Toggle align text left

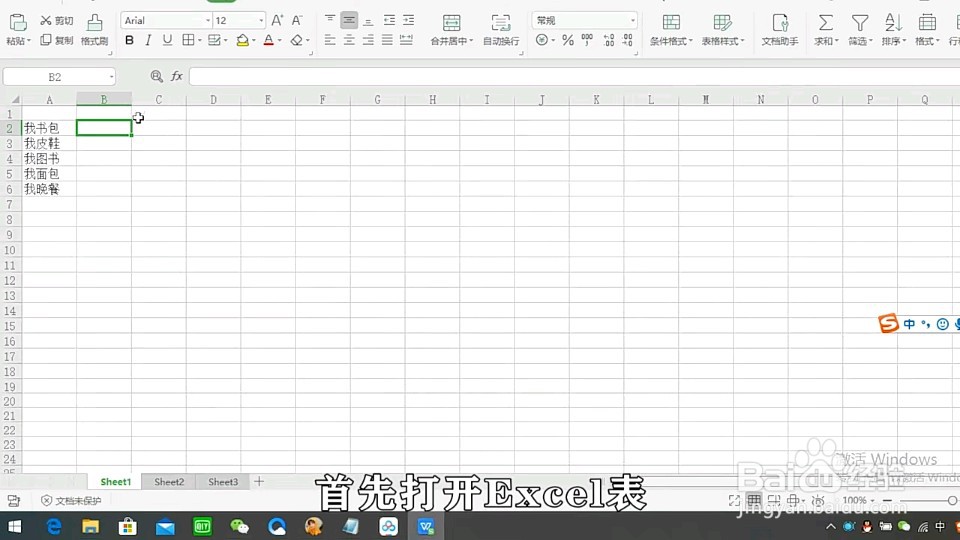tap(329, 40)
